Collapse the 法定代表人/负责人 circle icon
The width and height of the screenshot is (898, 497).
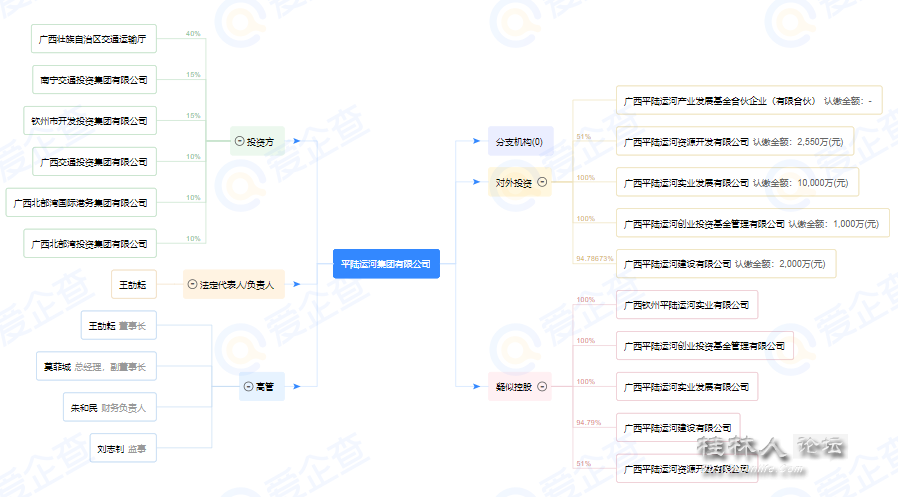[x=192, y=285]
